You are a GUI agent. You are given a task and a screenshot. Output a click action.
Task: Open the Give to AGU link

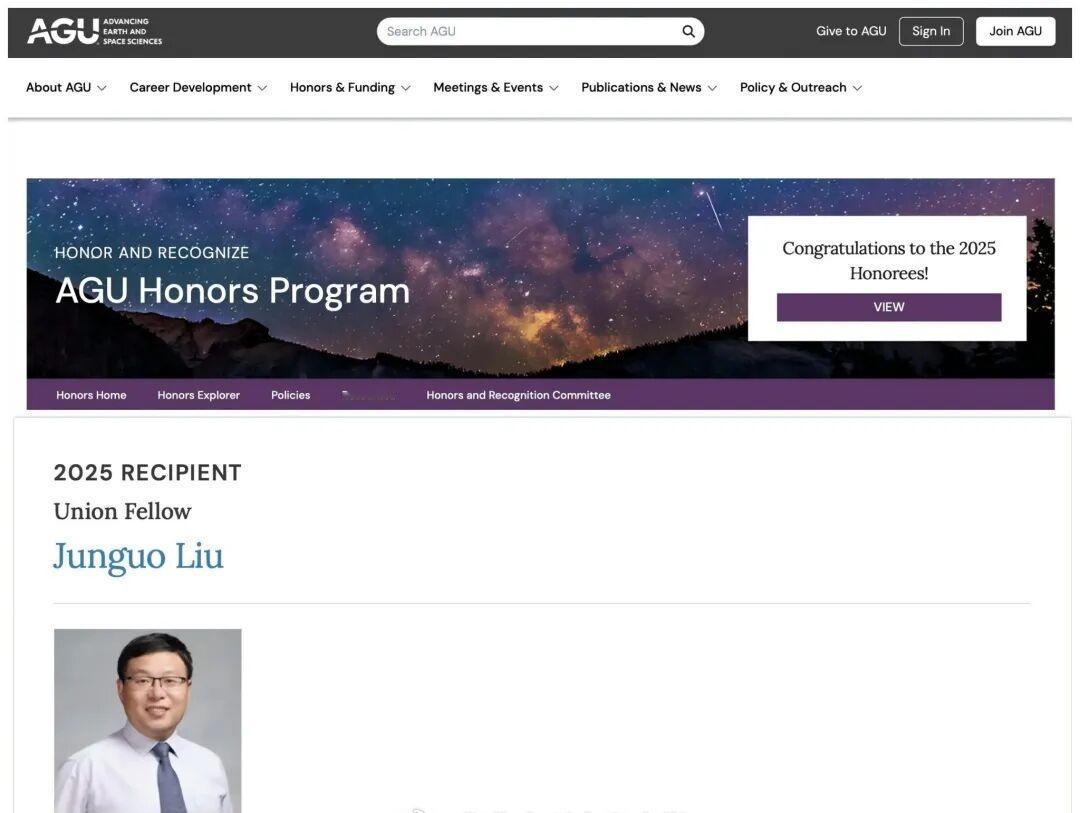(851, 31)
